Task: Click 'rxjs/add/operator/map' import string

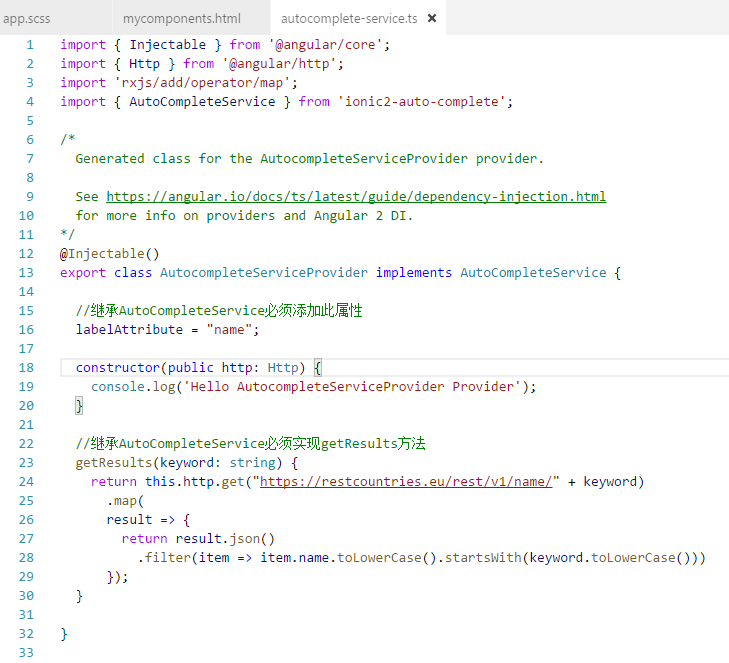Action: (x=202, y=83)
